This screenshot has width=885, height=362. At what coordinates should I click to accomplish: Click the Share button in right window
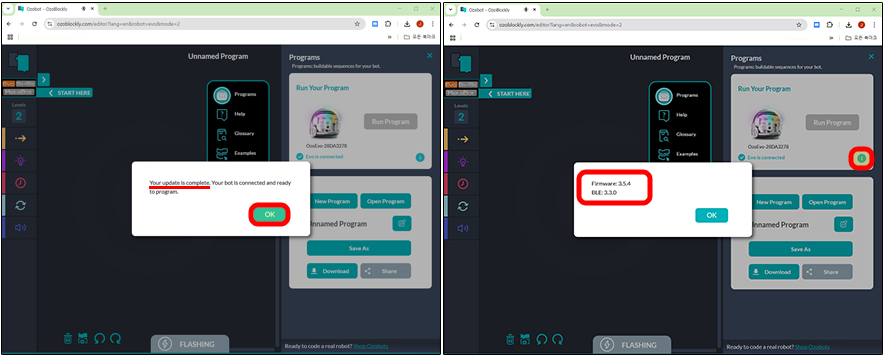(x=827, y=272)
